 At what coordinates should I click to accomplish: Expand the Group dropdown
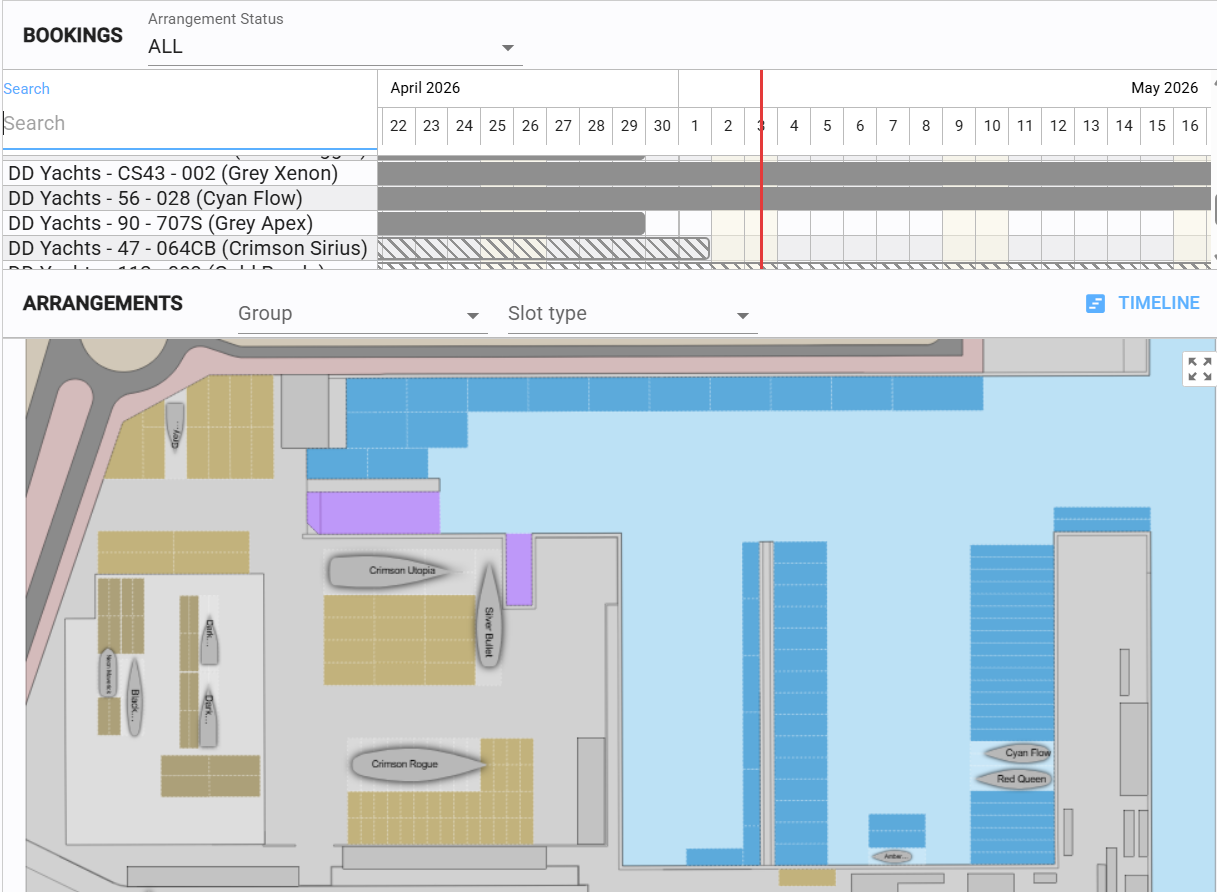coord(362,314)
